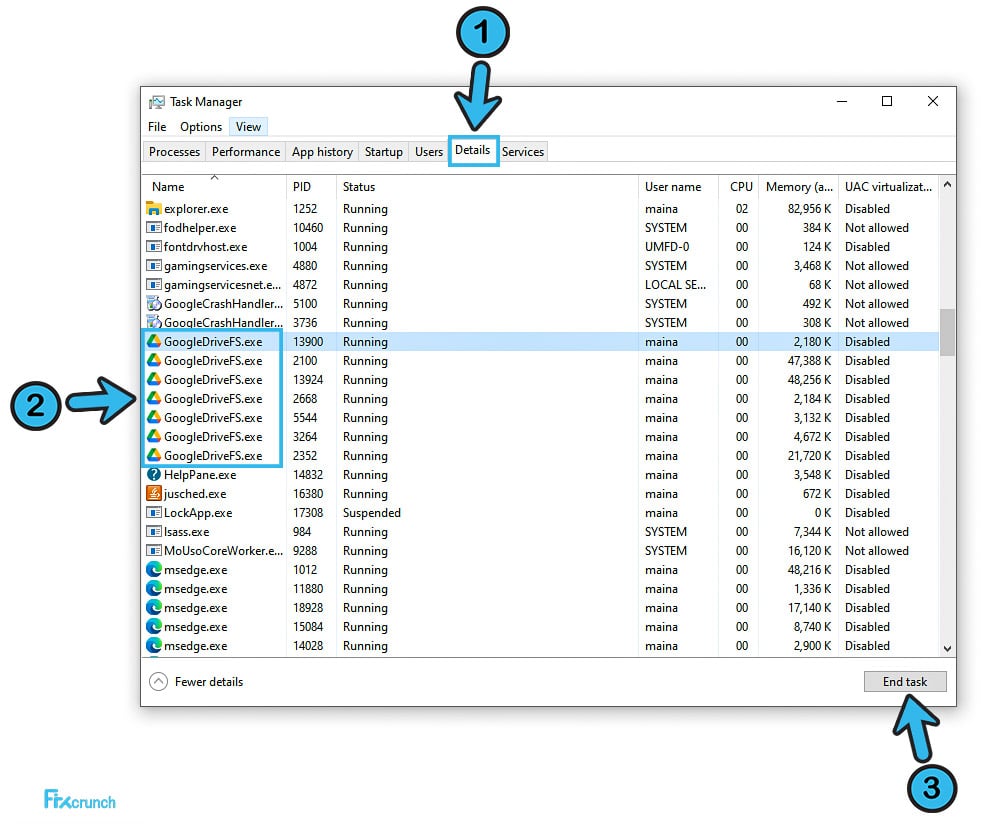Sort by UAC virtualization column header
Viewport: 997px width, 834px height.
pyautogui.click(x=888, y=187)
